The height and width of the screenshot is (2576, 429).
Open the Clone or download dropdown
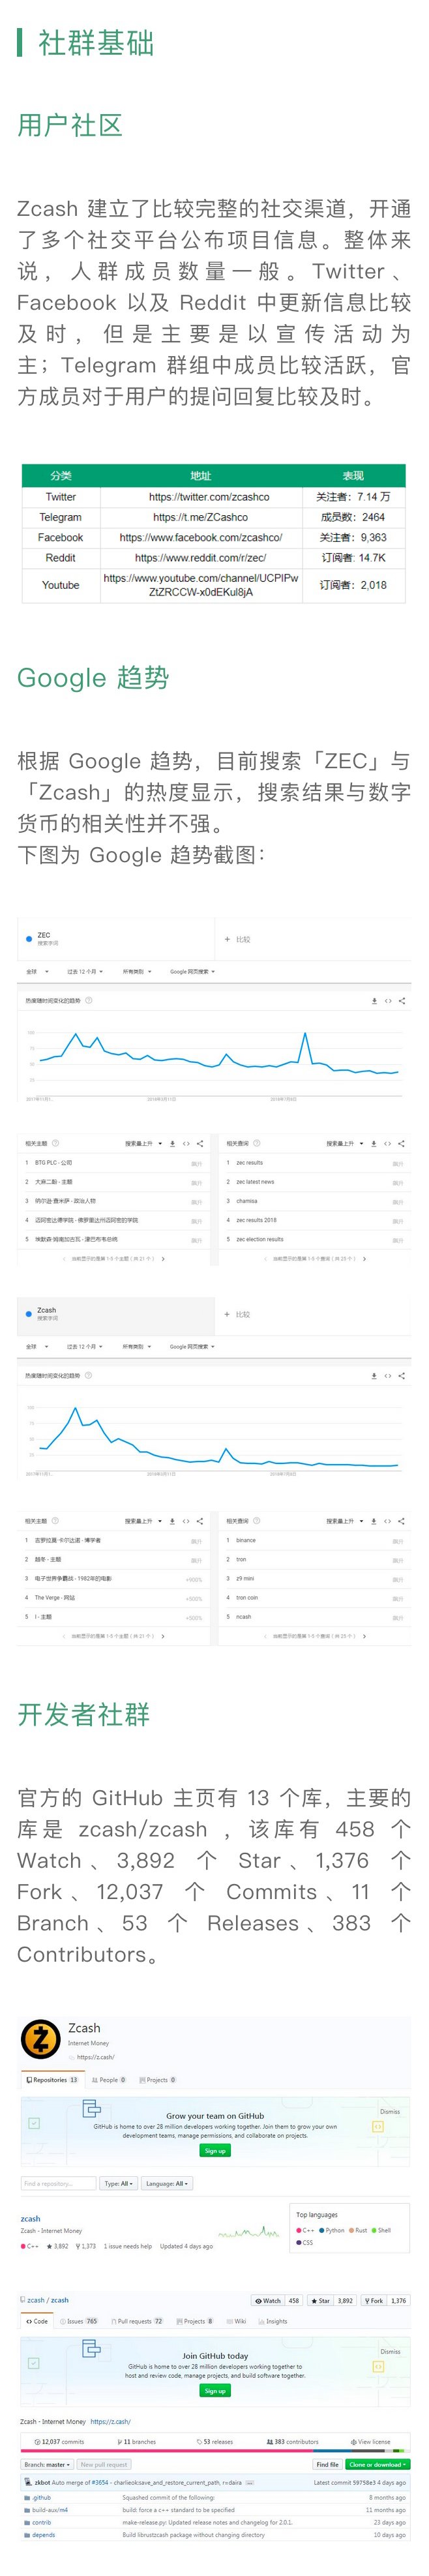coord(377,2465)
